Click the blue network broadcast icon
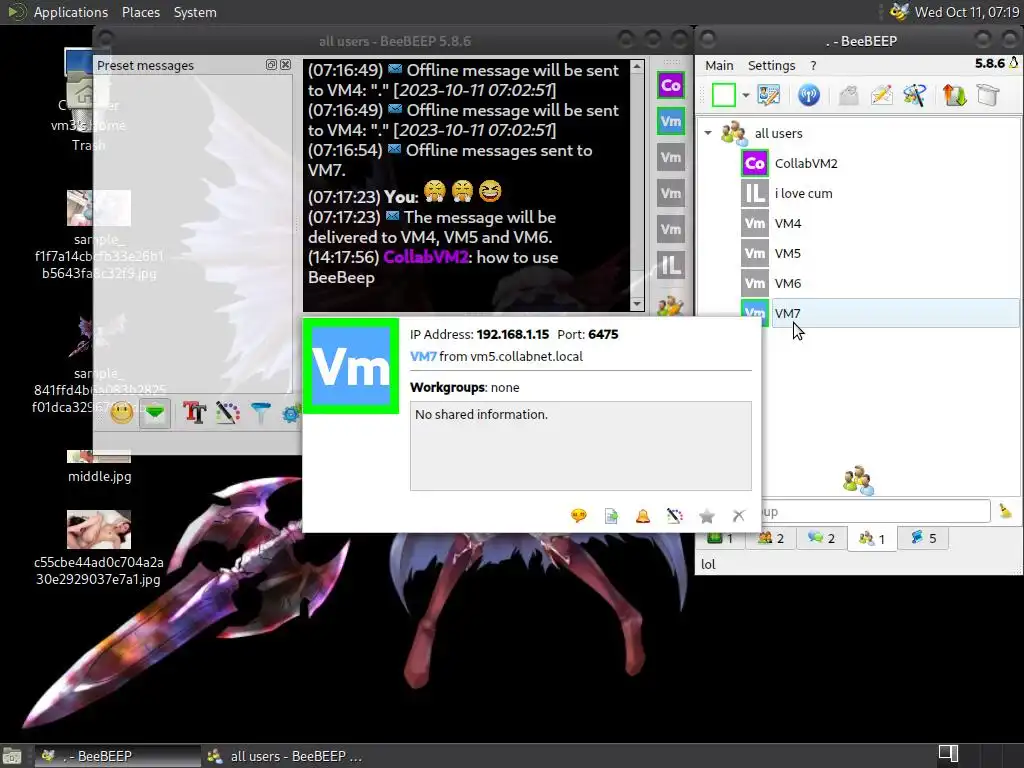1024x768 pixels. [x=808, y=95]
